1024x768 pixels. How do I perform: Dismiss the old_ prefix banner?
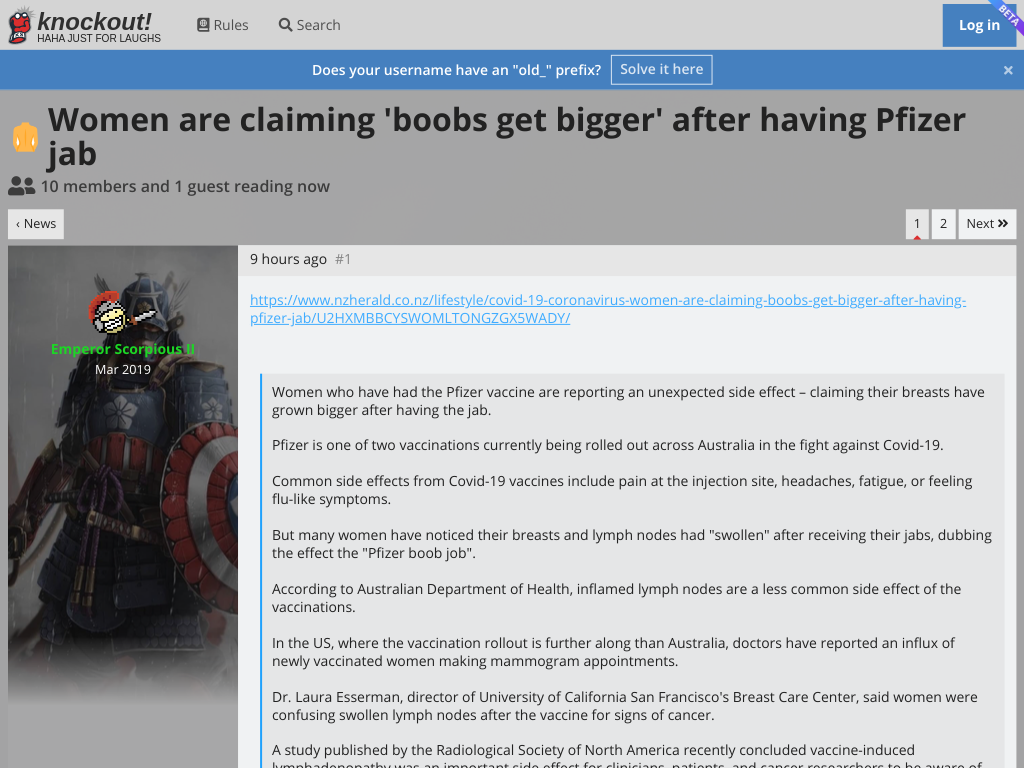tap(1008, 70)
